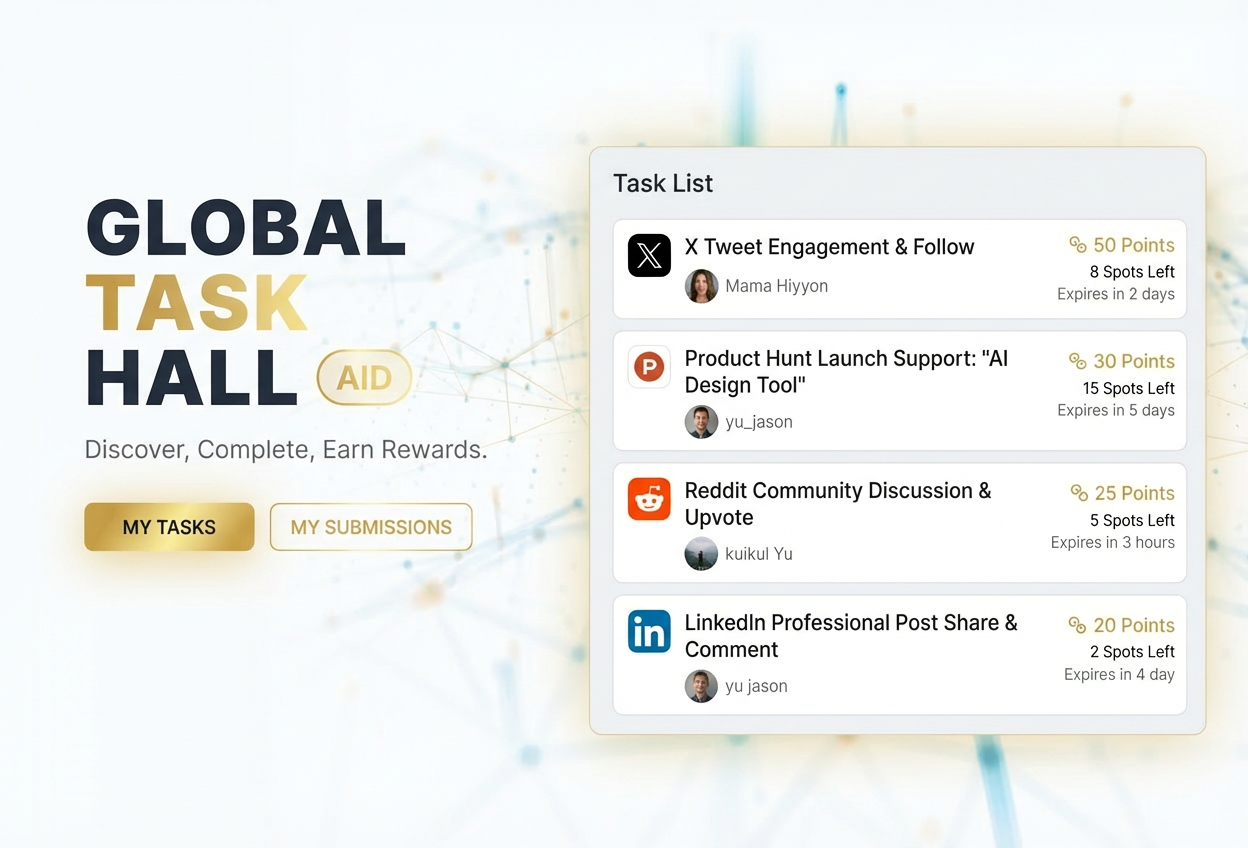Click the points icon beside 20 Points

tap(1078, 625)
